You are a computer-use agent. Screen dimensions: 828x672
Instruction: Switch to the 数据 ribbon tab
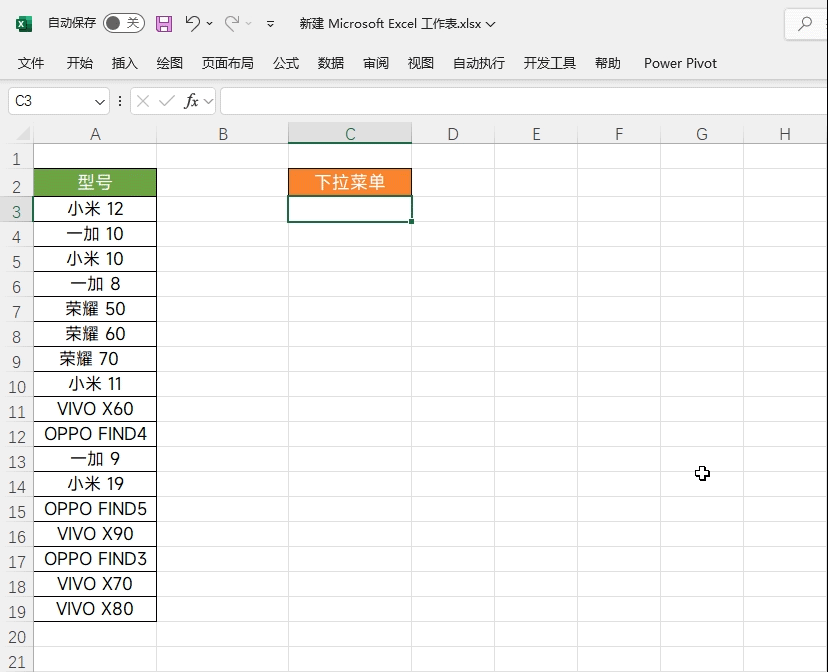tap(331, 63)
